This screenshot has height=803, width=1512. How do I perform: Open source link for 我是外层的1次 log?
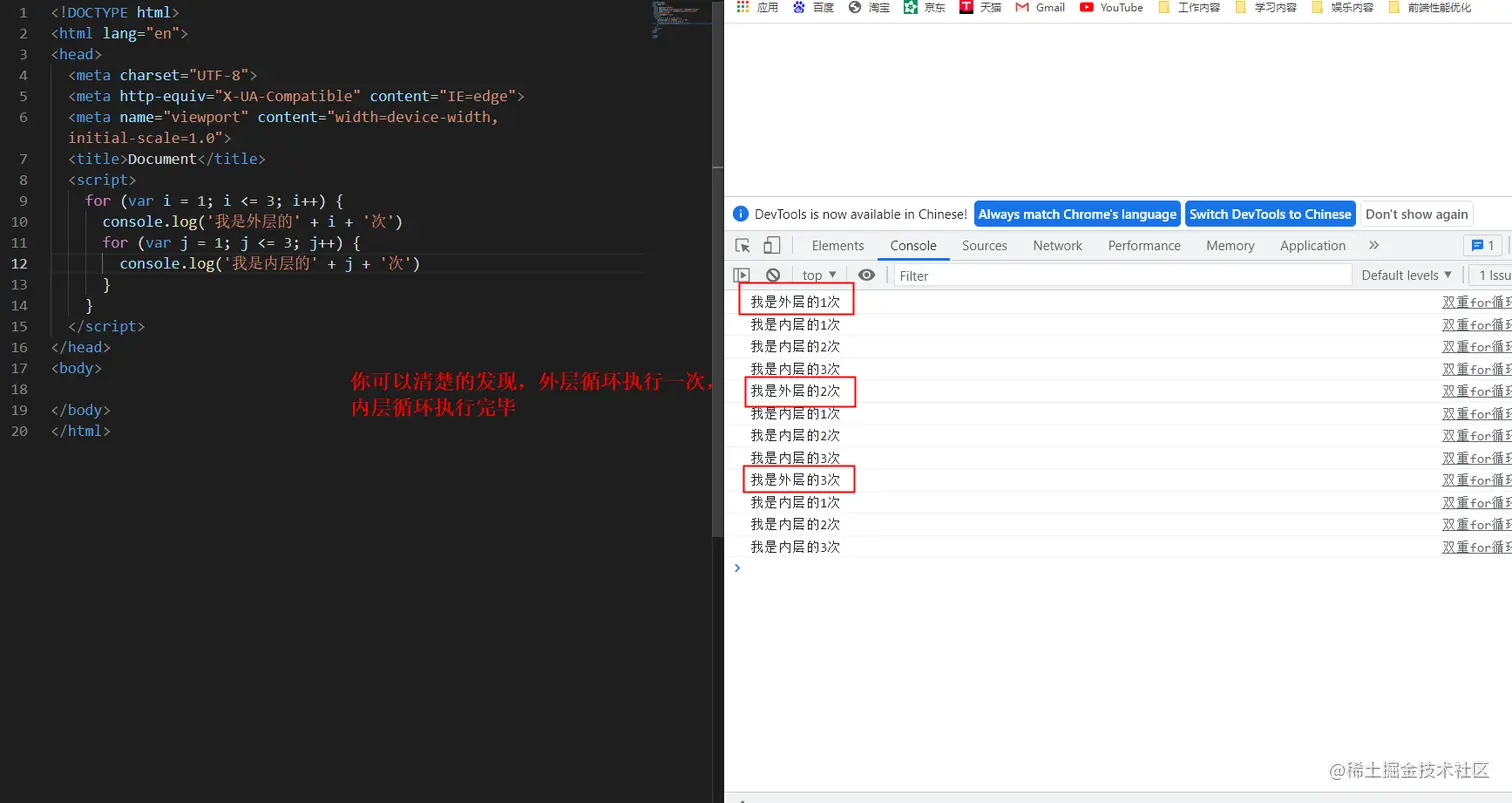click(x=1476, y=302)
